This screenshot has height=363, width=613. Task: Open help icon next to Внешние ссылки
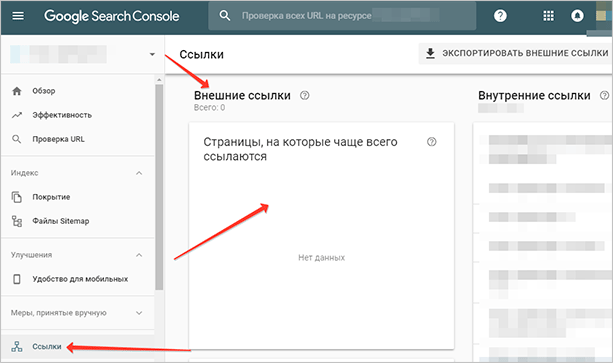pyautogui.click(x=305, y=95)
